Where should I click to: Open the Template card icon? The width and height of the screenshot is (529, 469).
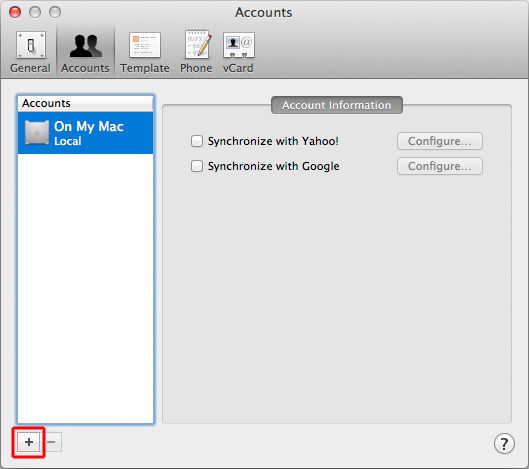click(x=145, y=45)
